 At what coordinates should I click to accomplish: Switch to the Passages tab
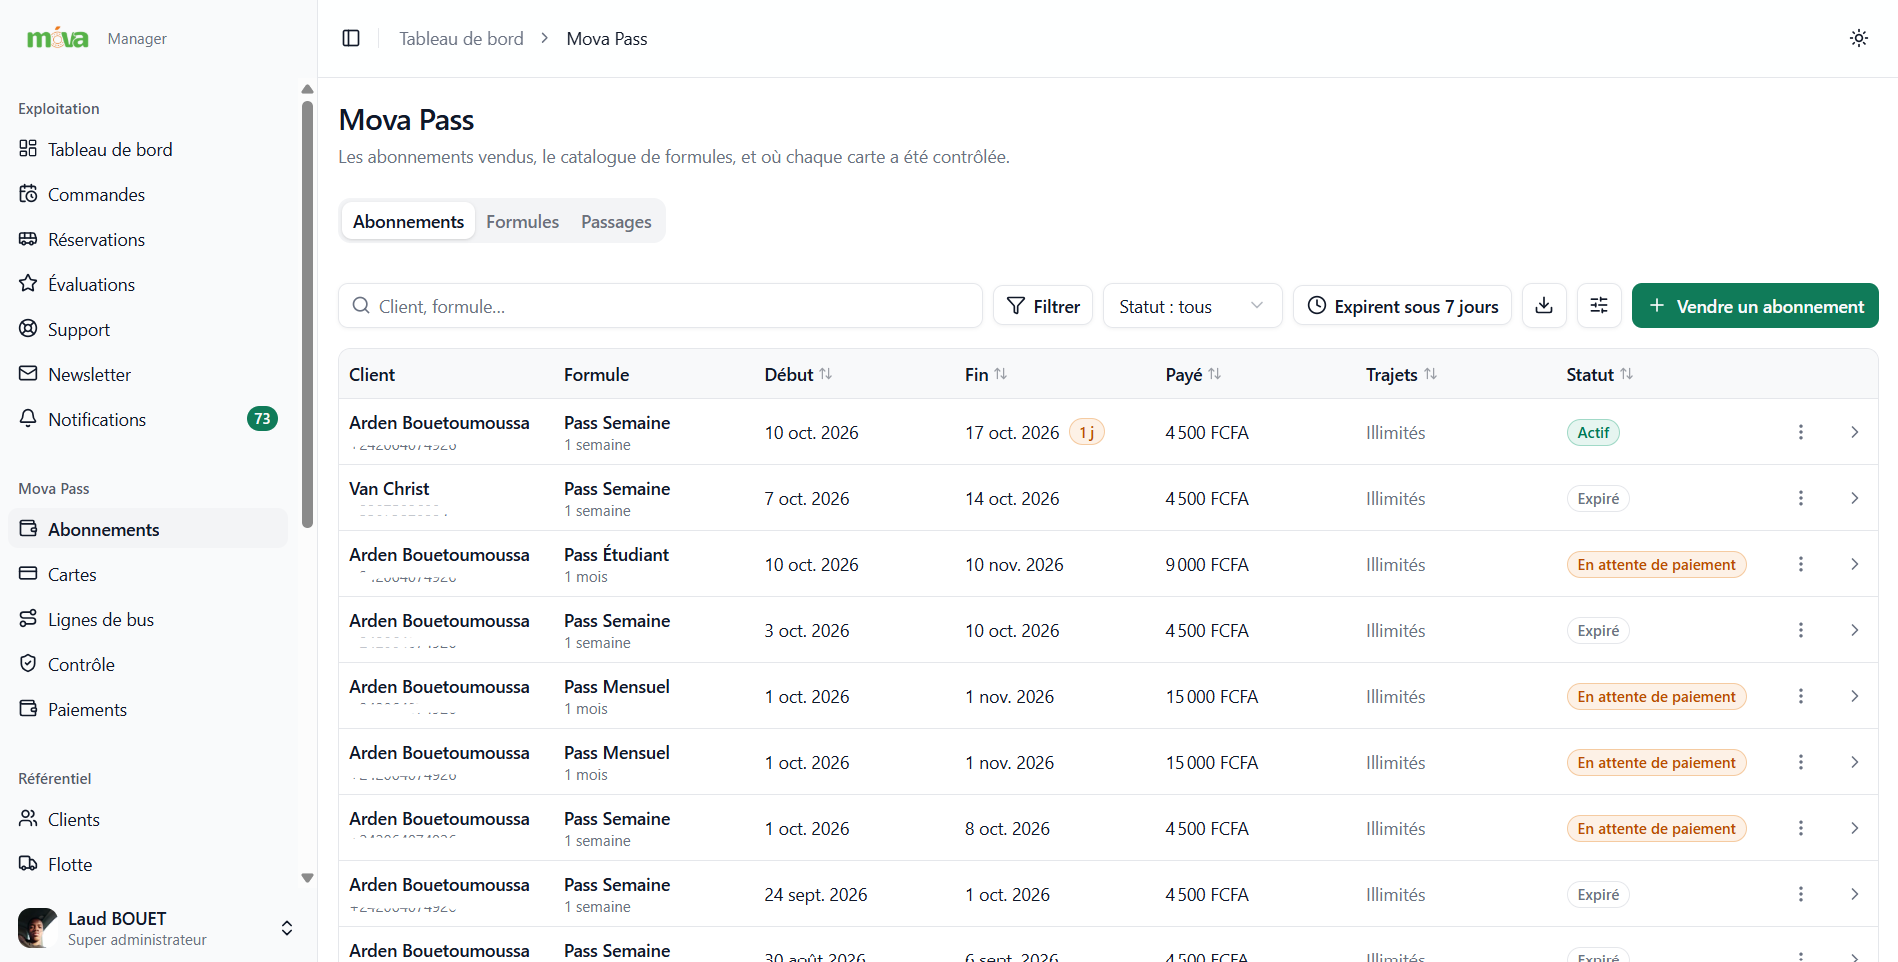[616, 221]
